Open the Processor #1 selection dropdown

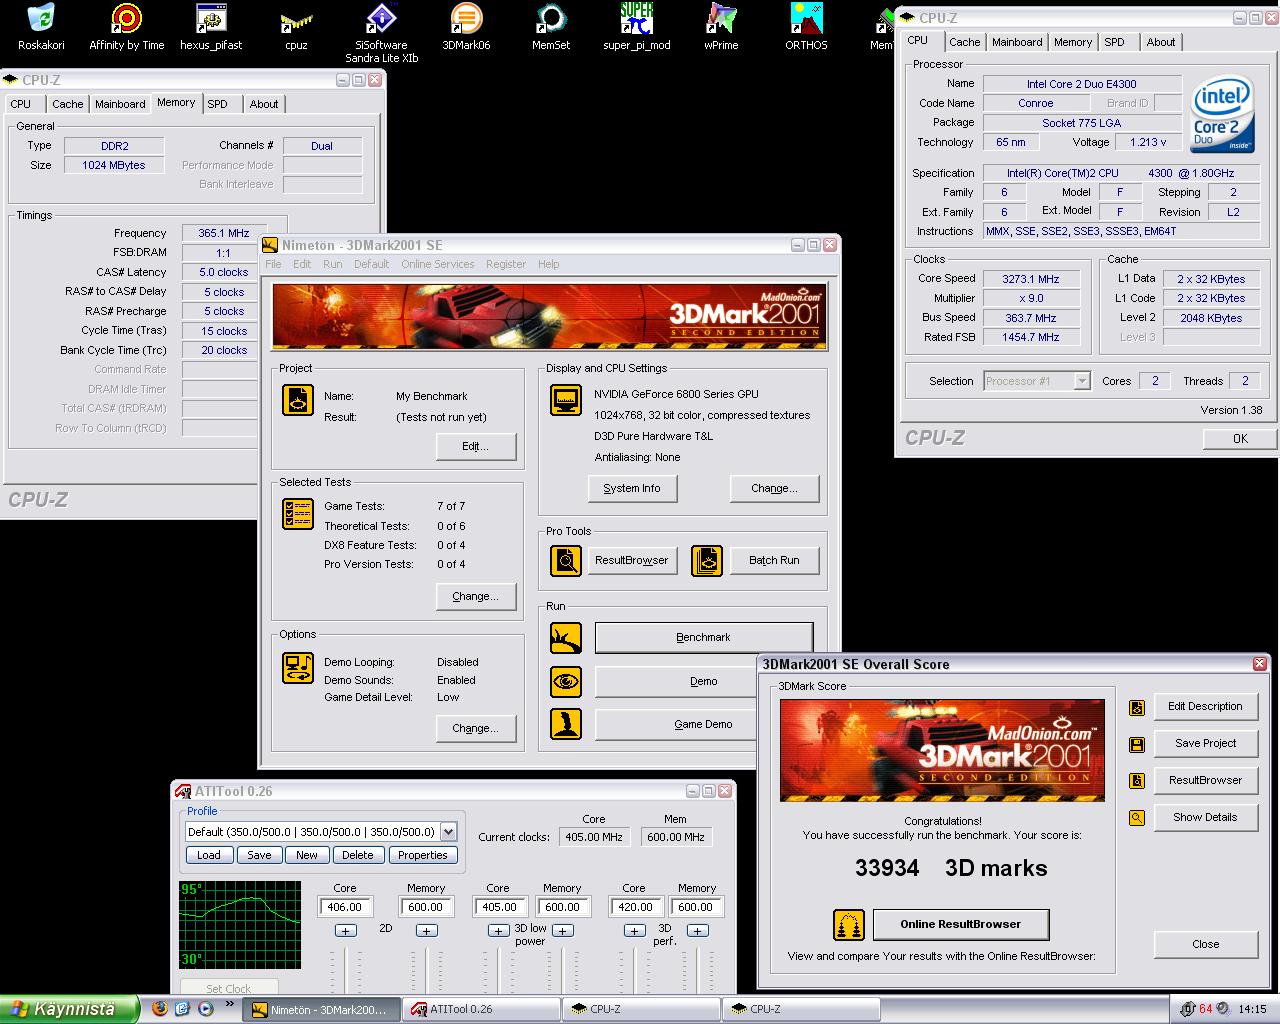1081,381
